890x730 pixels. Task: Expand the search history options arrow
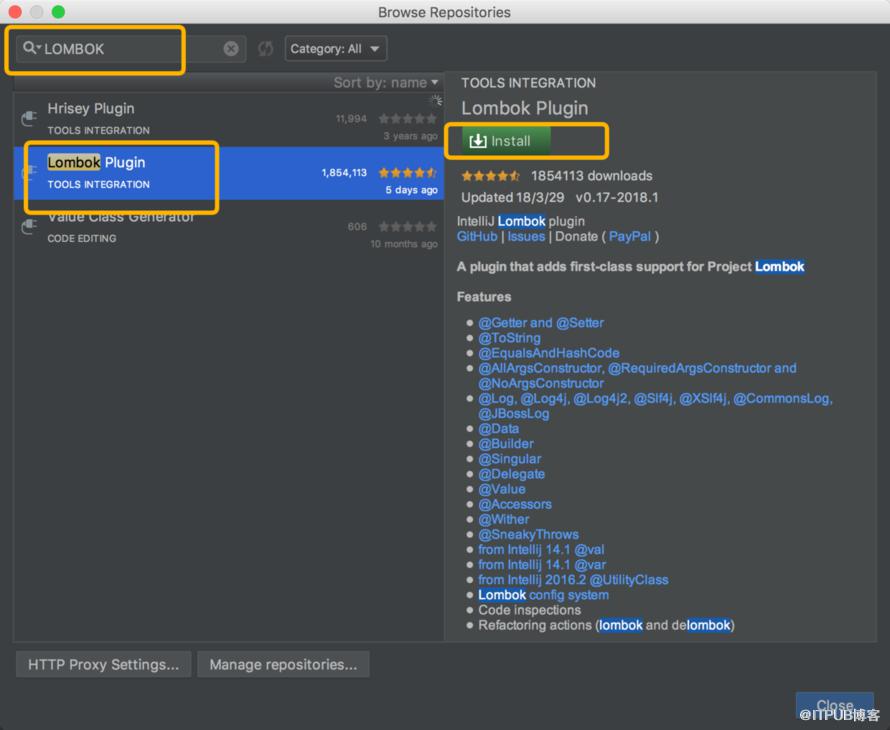pos(39,47)
